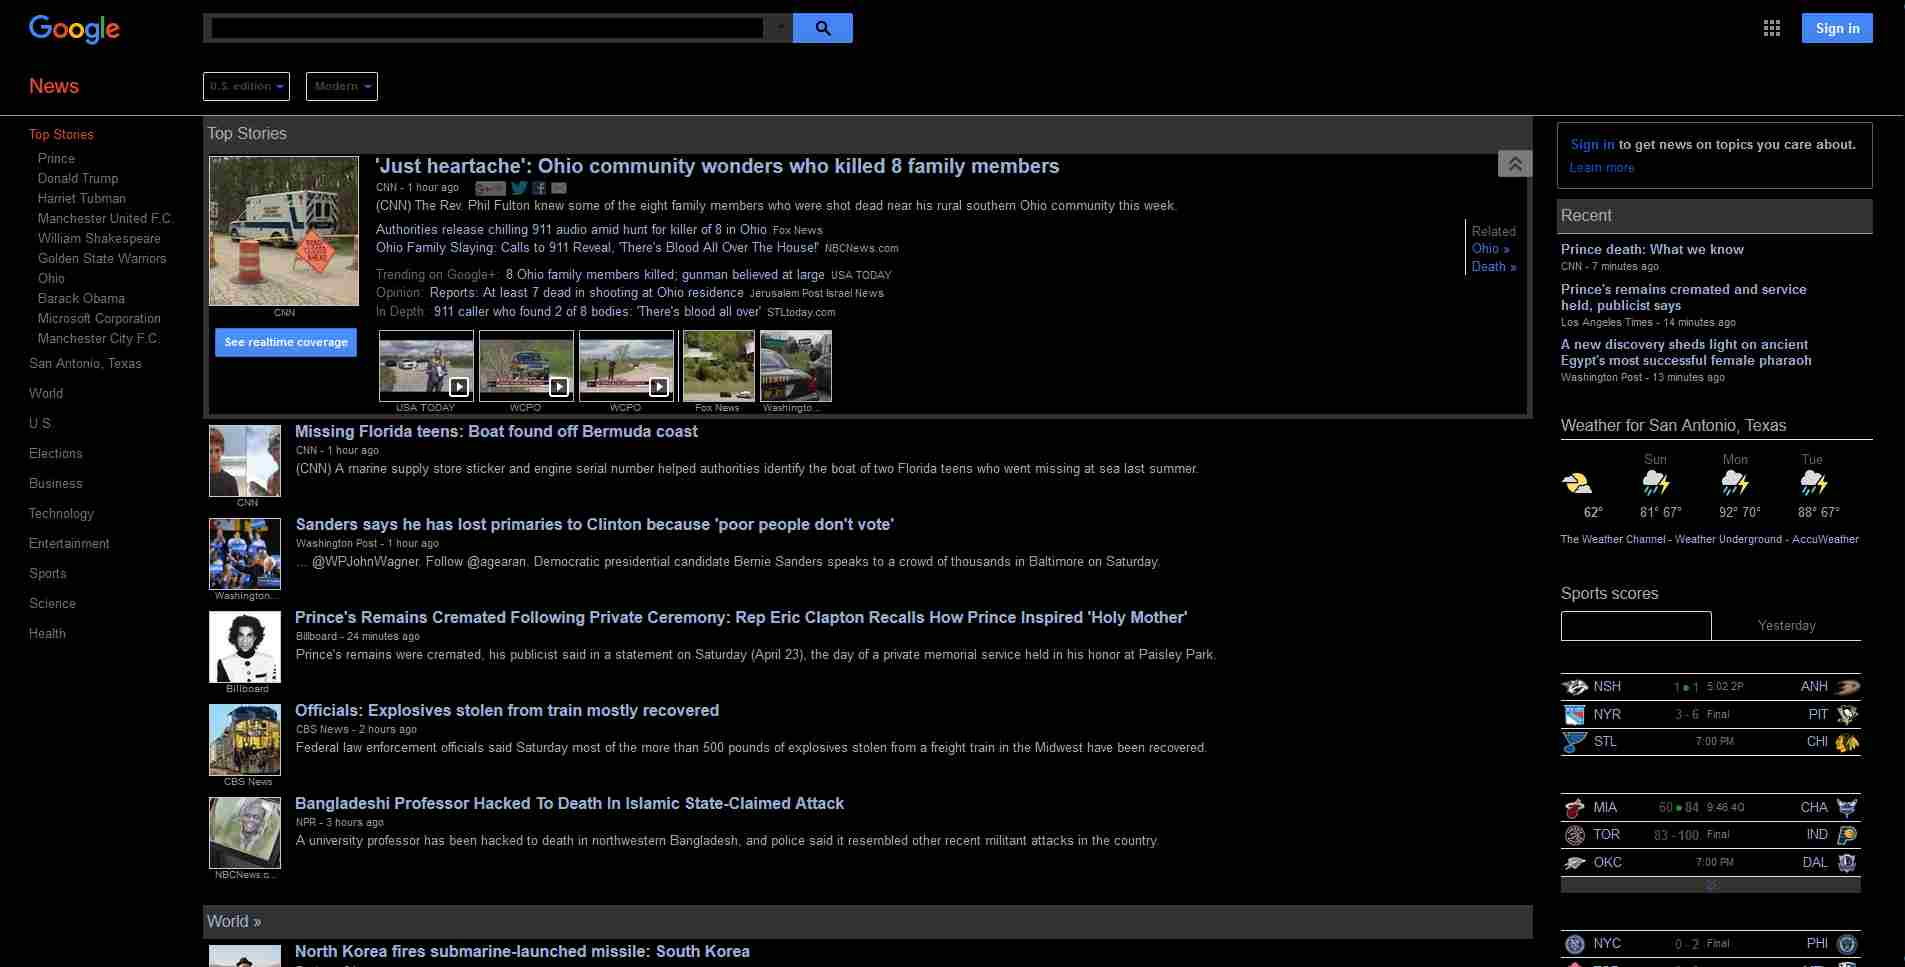
Task: Click the Sign in button
Action: click(1837, 28)
